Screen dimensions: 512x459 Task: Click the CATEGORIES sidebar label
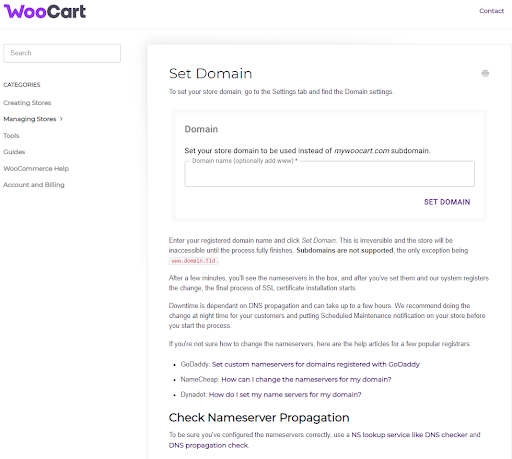point(22,85)
